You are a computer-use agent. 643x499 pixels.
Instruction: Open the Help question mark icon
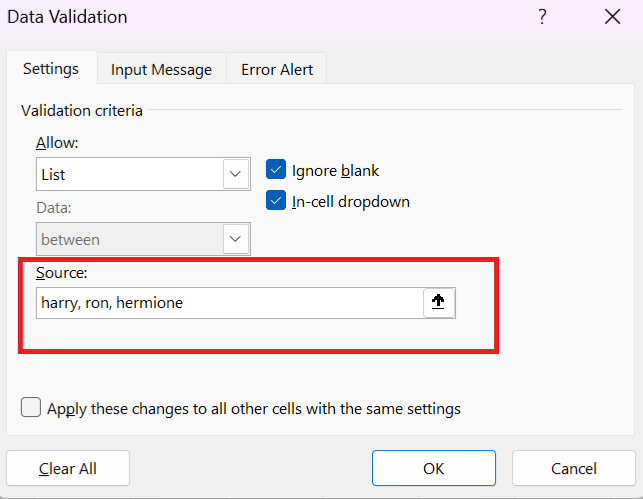pyautogui.click(x=542, y=17)
